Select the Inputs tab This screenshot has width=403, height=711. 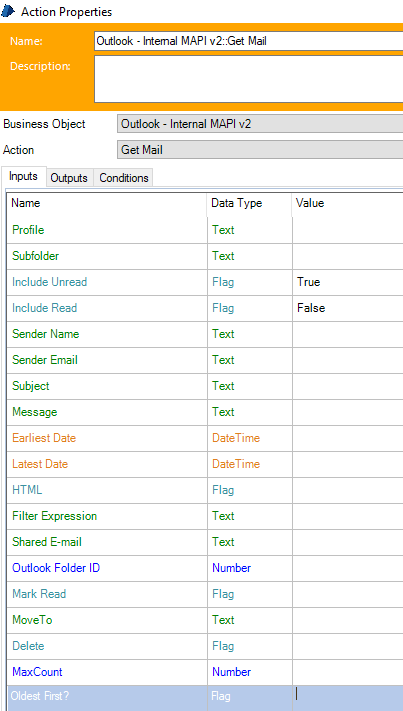23,176
